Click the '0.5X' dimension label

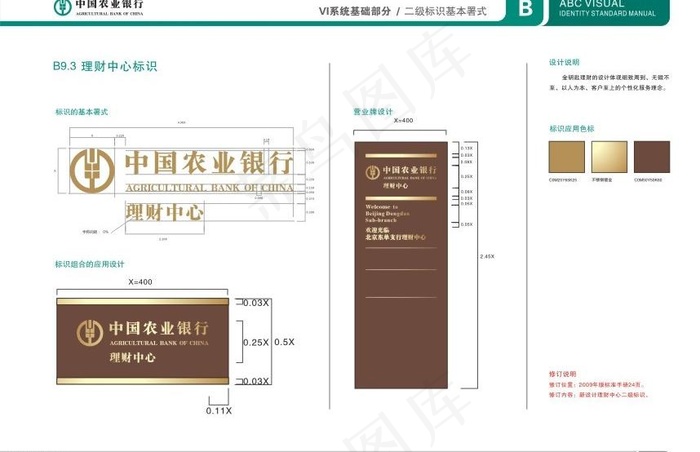pyautogui.click(x=284, y=342)
